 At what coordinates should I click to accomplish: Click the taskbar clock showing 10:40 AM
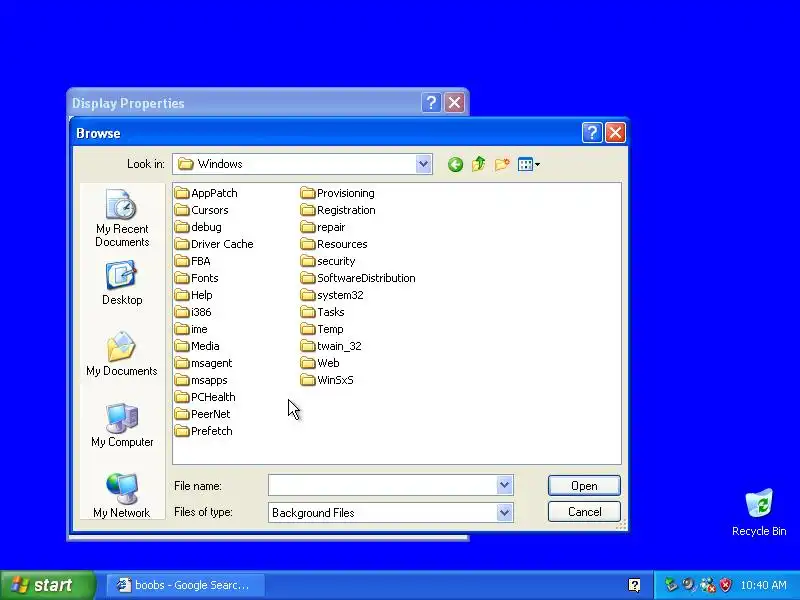click(x=763, y=585)
